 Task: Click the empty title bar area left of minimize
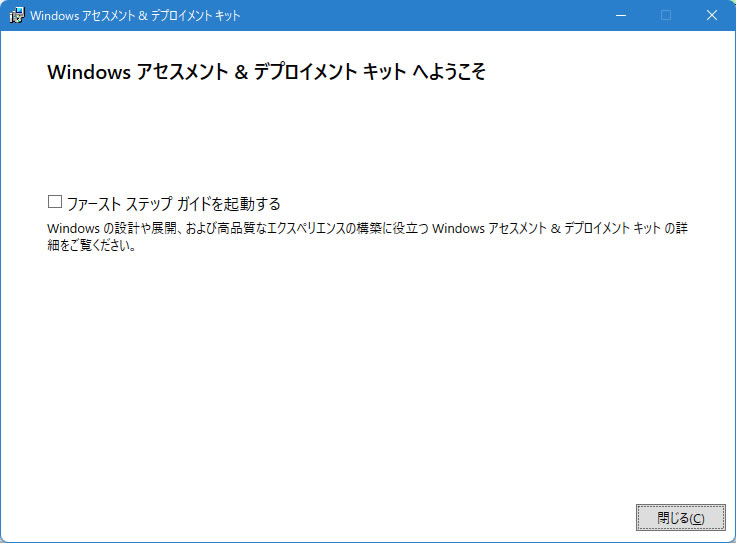(420, 16)
